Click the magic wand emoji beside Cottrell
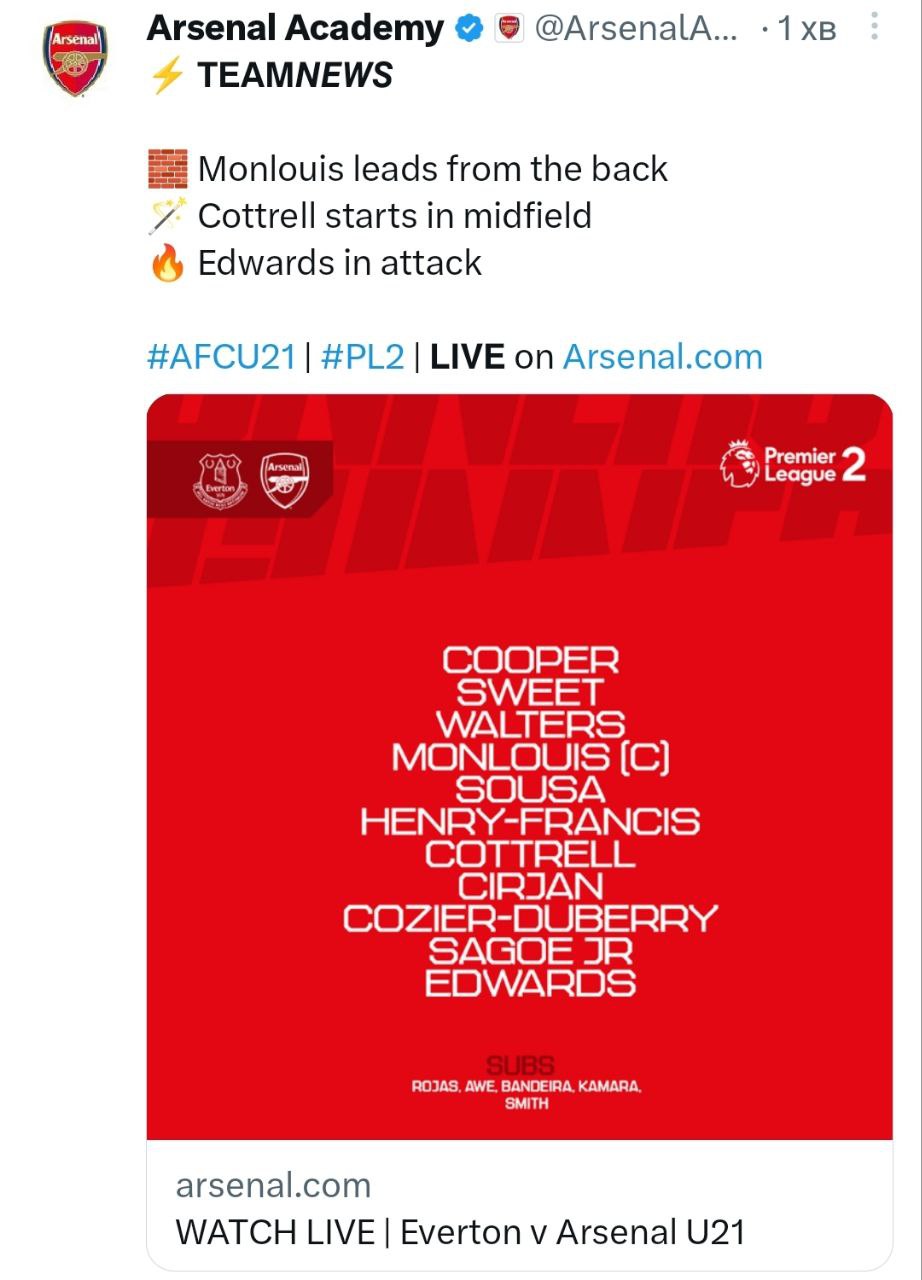 click(x=167, y=216)
